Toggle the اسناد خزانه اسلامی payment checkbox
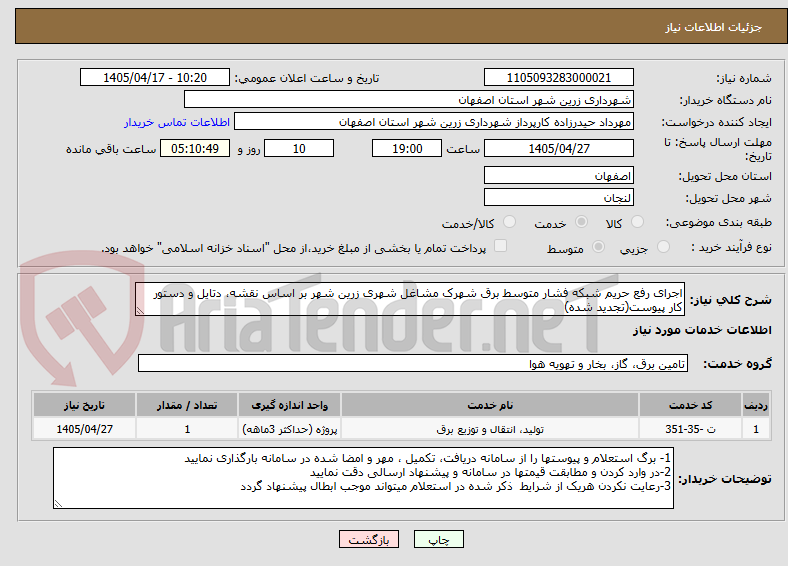This screenshot has height=566, width=788. tap(500, 246)
